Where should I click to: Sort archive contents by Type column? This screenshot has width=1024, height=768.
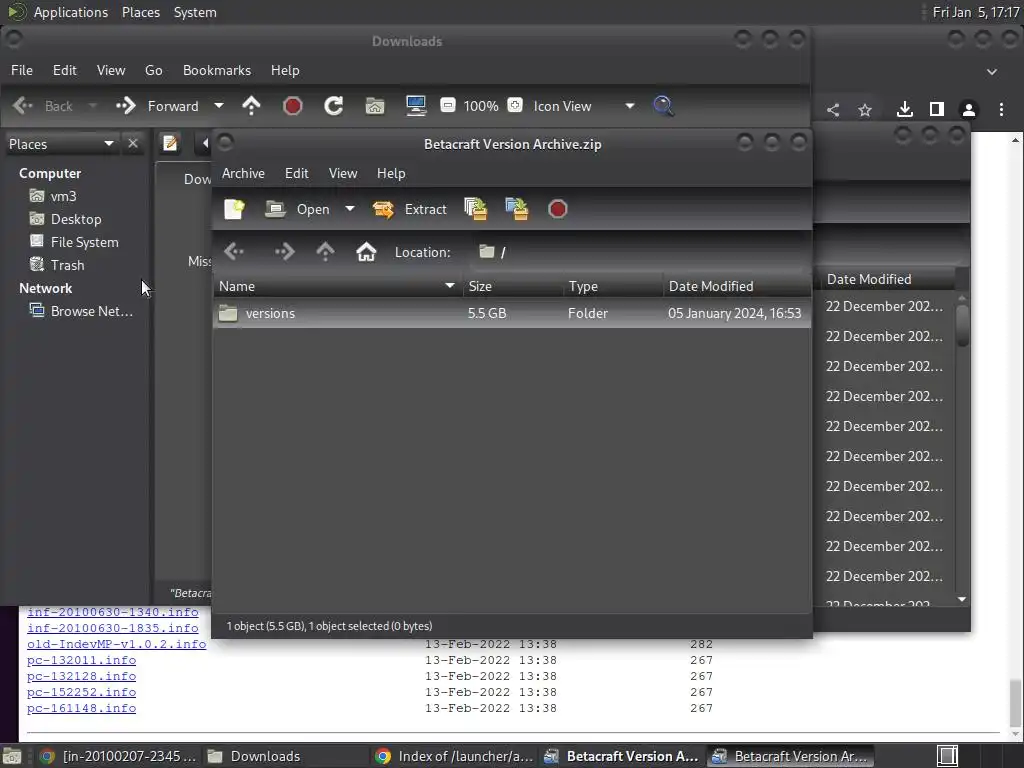pos(613,286)
